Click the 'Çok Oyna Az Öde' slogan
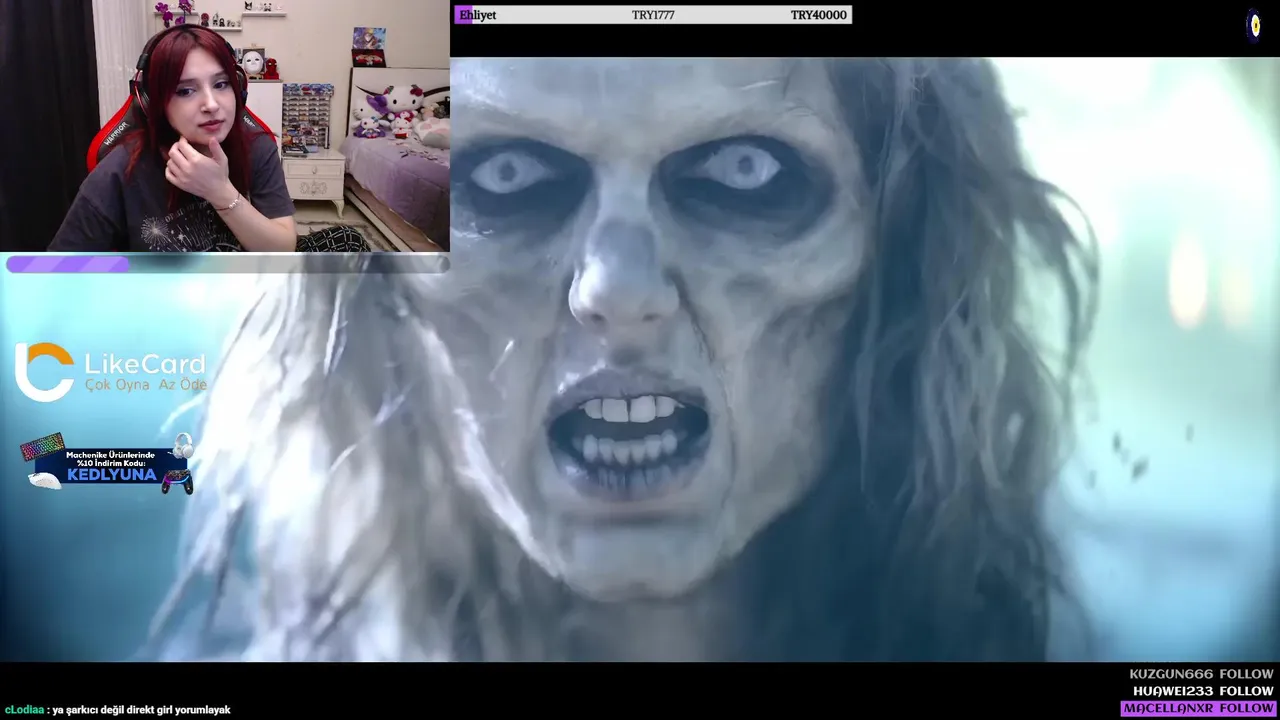The image size is (1280, 720). pyautogui.click(x=146, y=385)
